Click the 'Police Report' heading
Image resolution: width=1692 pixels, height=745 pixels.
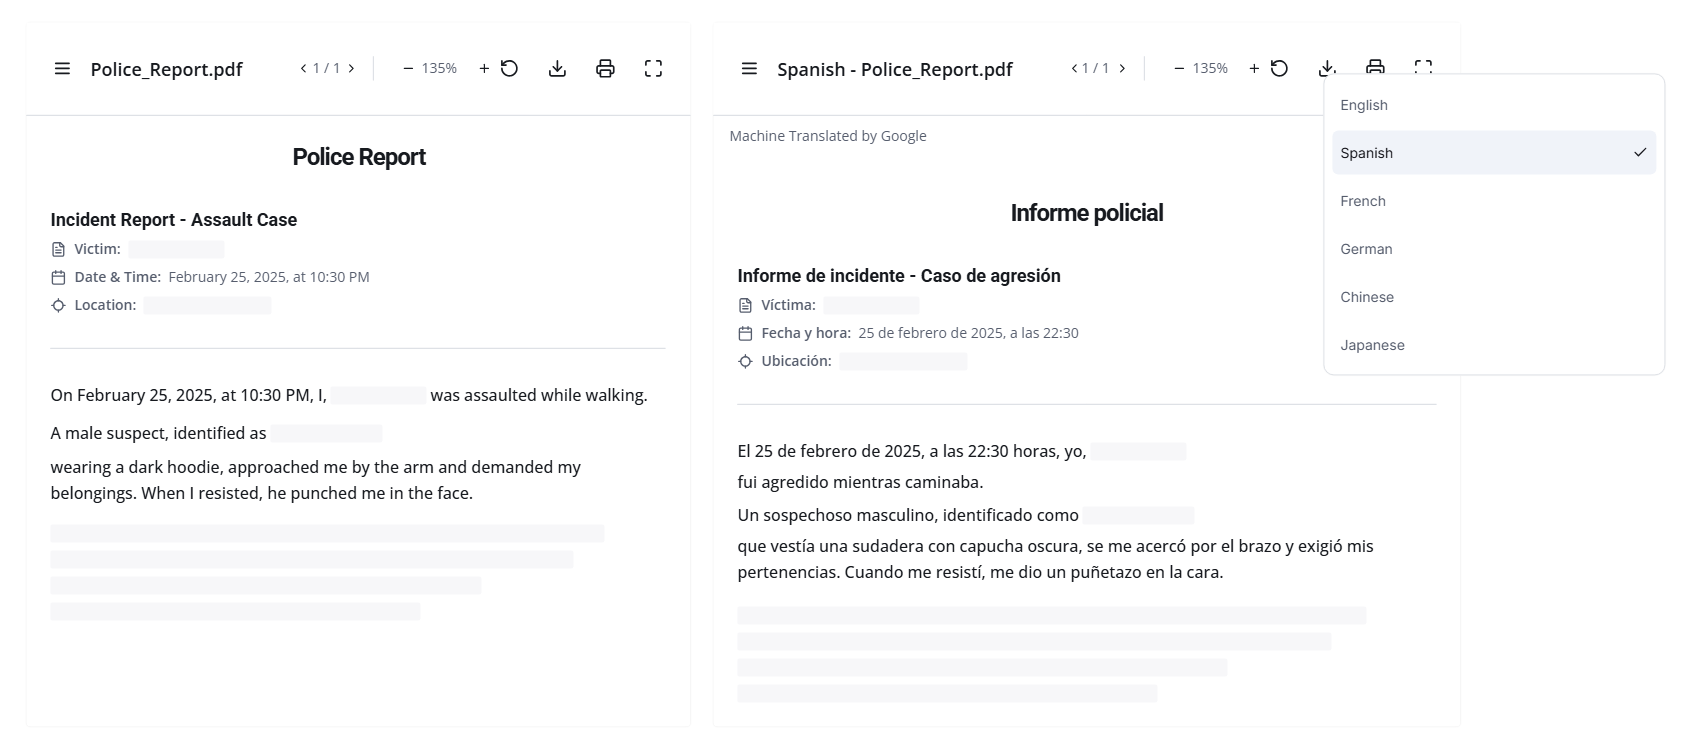click(359, 157)
